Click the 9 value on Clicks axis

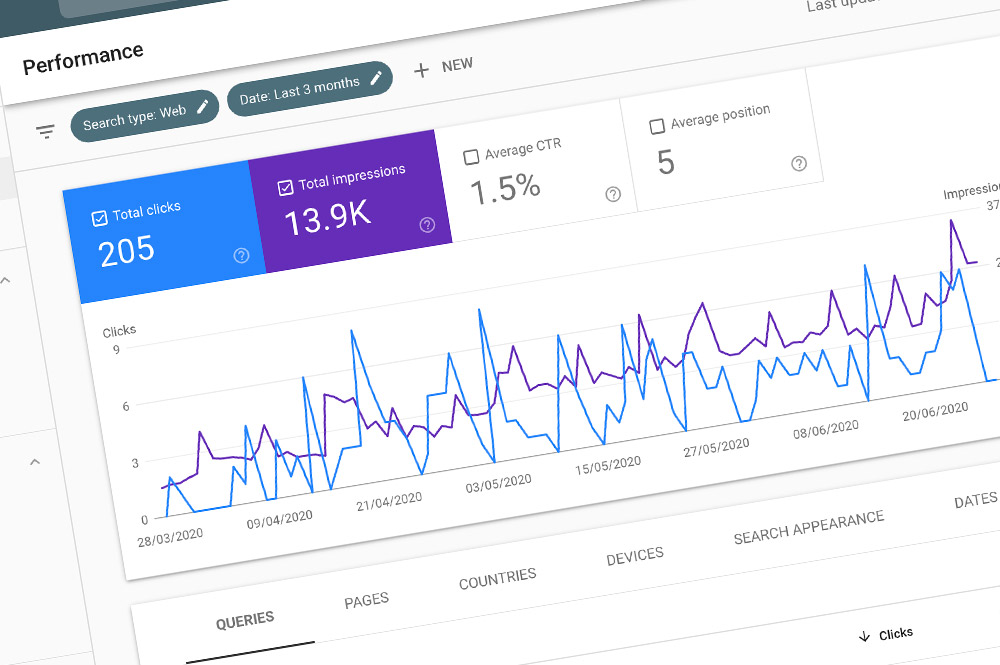(x=116, y=349)
